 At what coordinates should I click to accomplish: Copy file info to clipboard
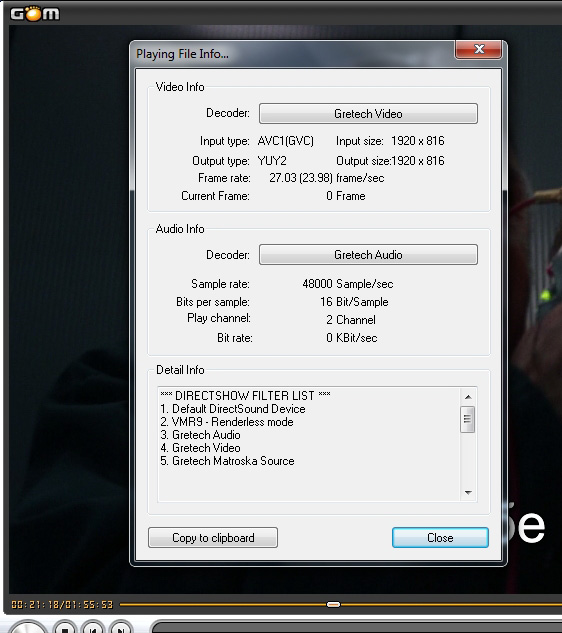pyautogui.click(x=213, y=538)
